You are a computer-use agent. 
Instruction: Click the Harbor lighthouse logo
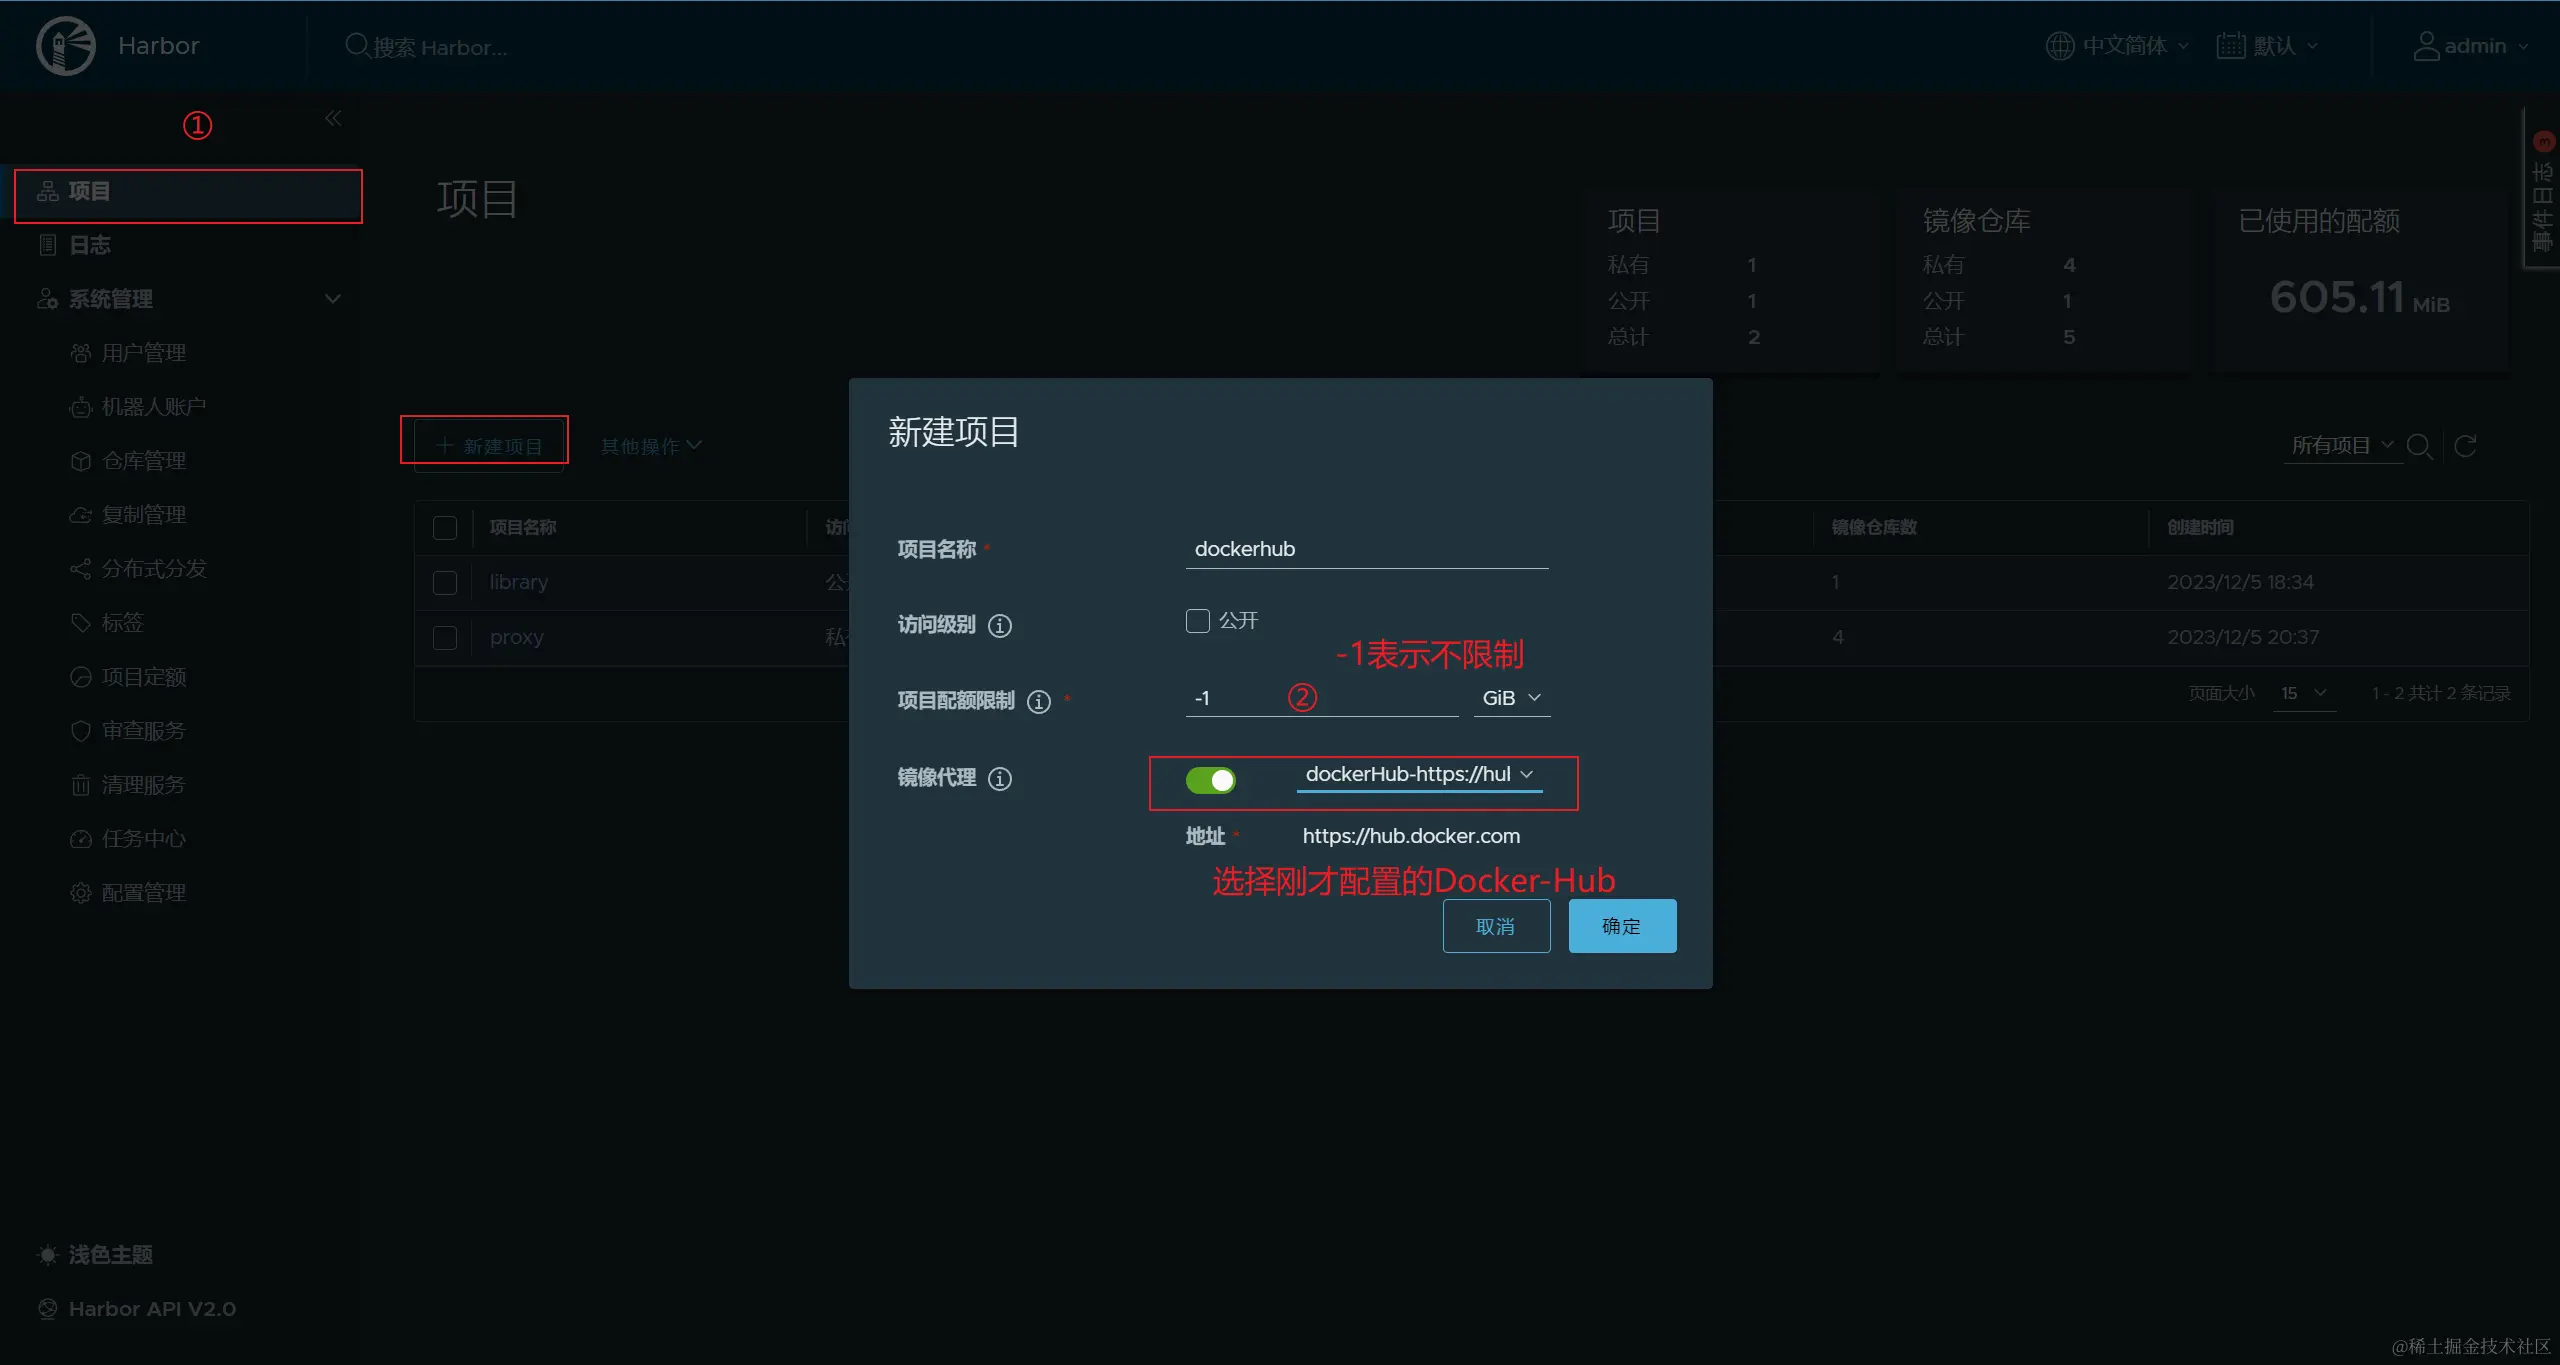coord(66,46)
